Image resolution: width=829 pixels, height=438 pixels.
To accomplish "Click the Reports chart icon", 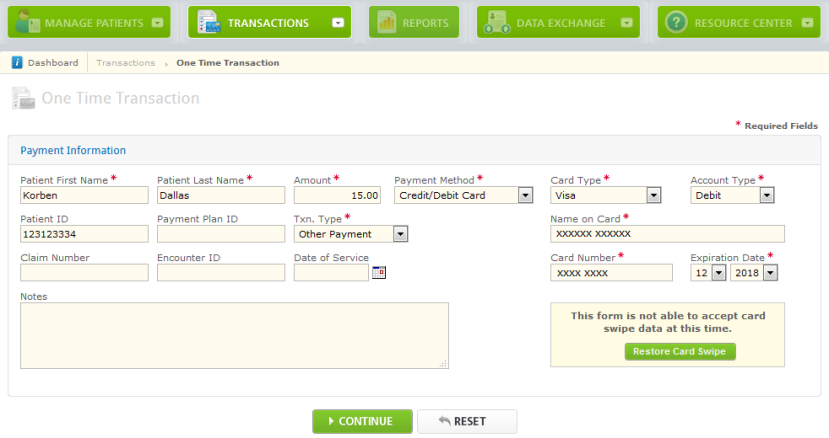I will click(x=386, y=22).
